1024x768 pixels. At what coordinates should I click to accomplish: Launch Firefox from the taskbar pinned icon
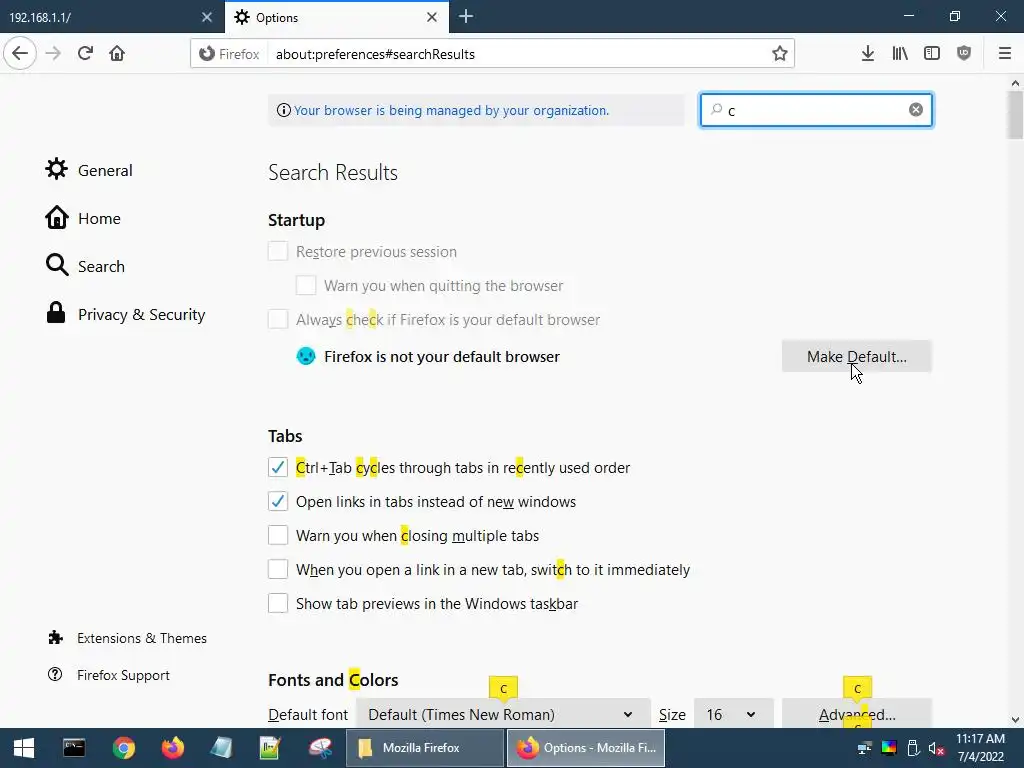click(x=173, y=748)
